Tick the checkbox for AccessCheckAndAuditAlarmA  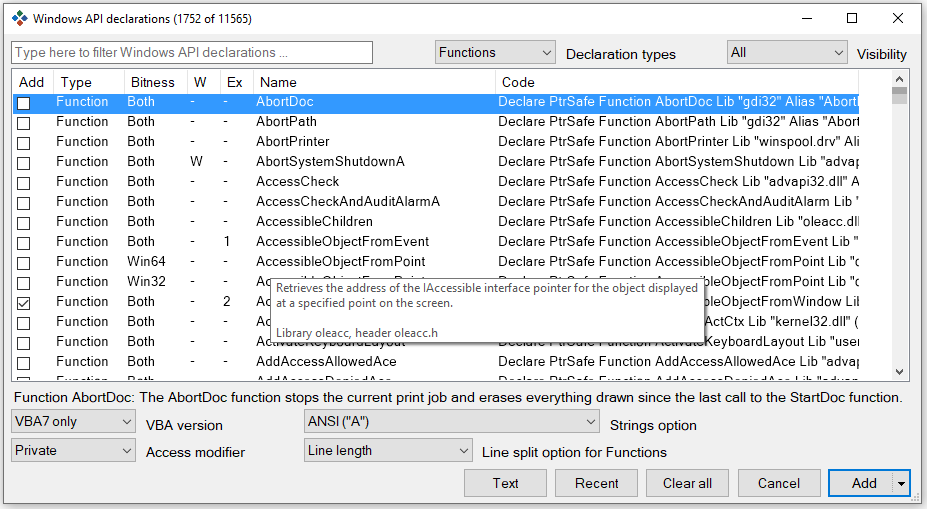click(24, 203)
